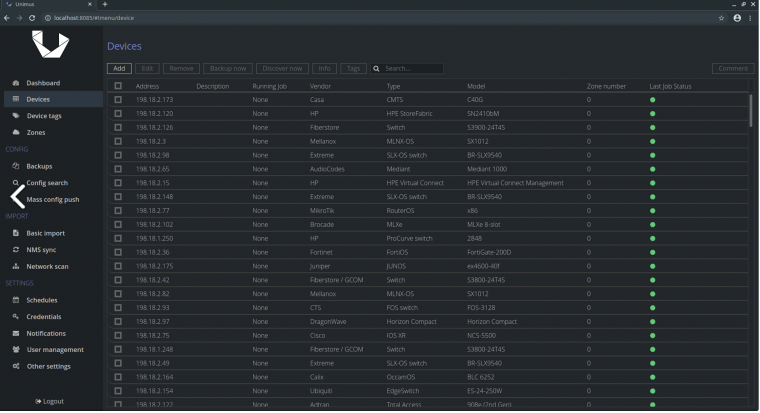Tick the checkbox for 198.18.2.65
Image resolution: width=760 pixels, height=413 pixels.
pos(118,169)
